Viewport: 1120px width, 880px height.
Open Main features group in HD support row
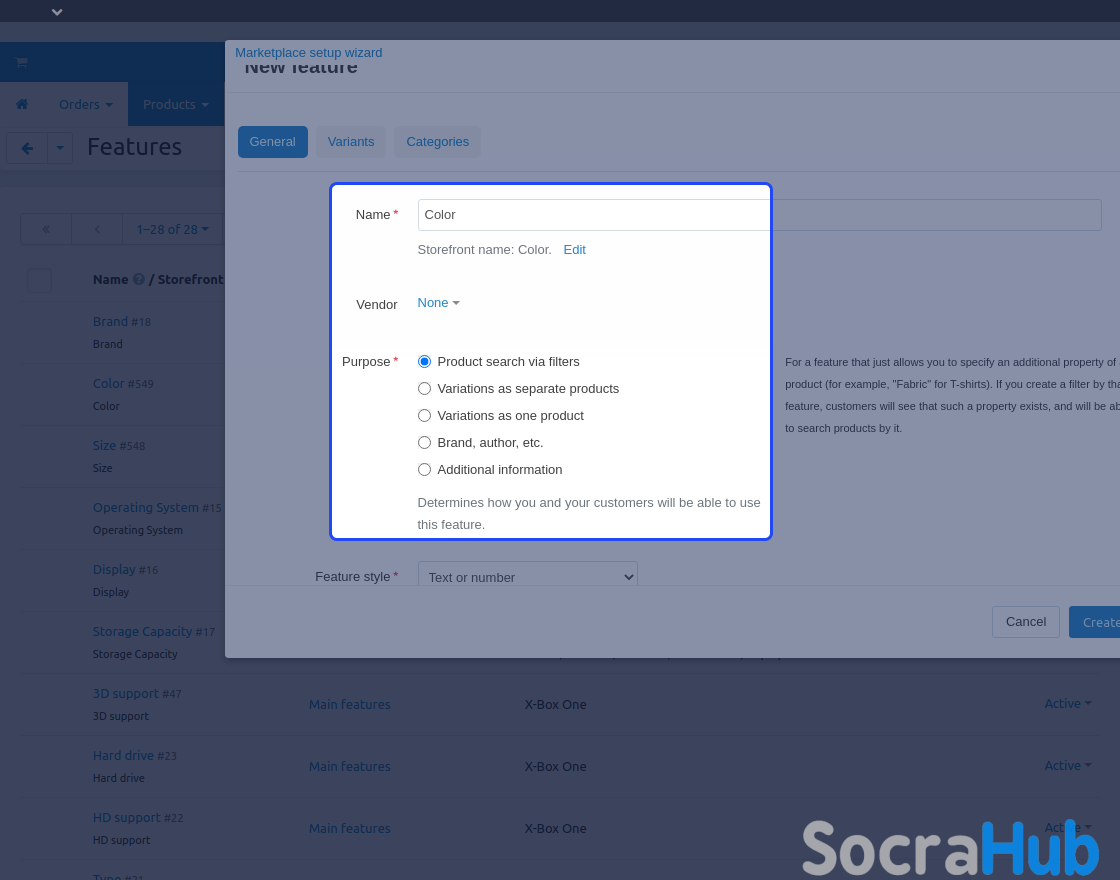tap(350, 829)
